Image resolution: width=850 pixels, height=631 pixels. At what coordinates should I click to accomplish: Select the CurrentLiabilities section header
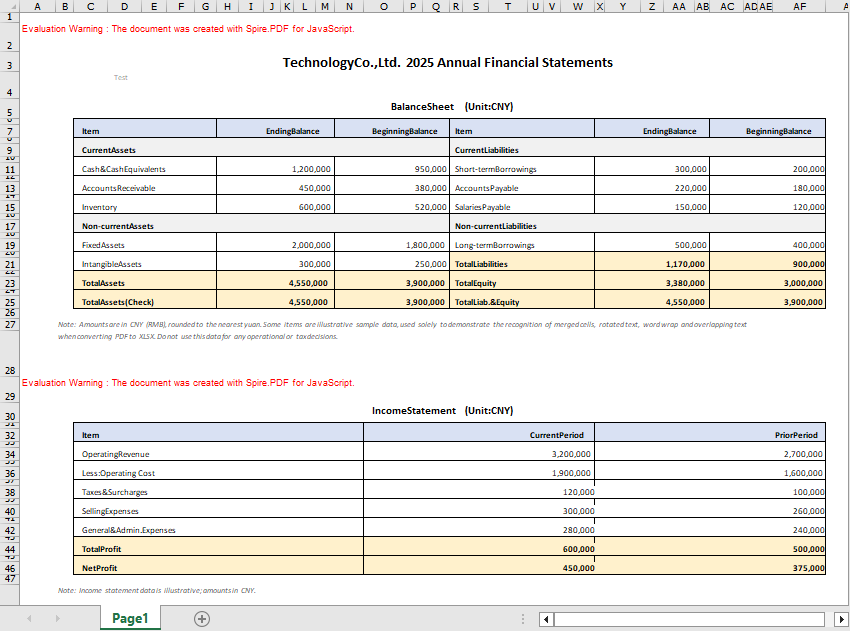(638, 147)
